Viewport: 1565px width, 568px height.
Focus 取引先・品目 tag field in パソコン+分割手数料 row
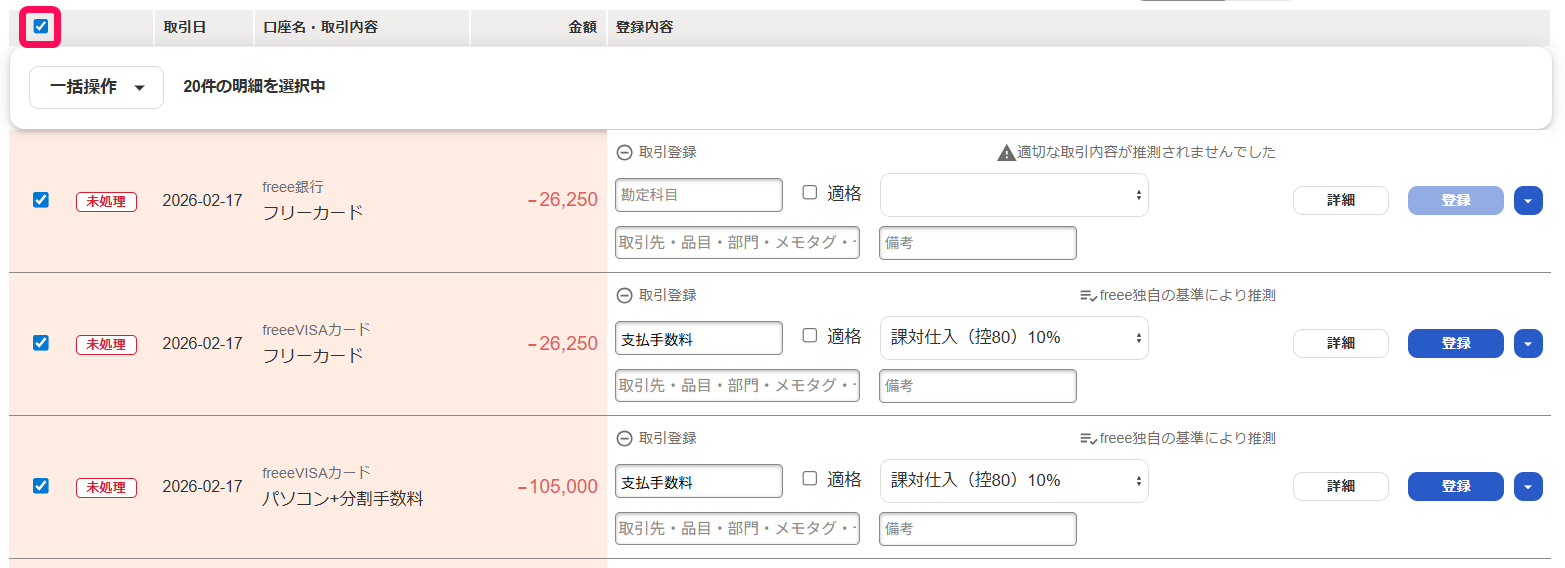(x=737, y=529)
